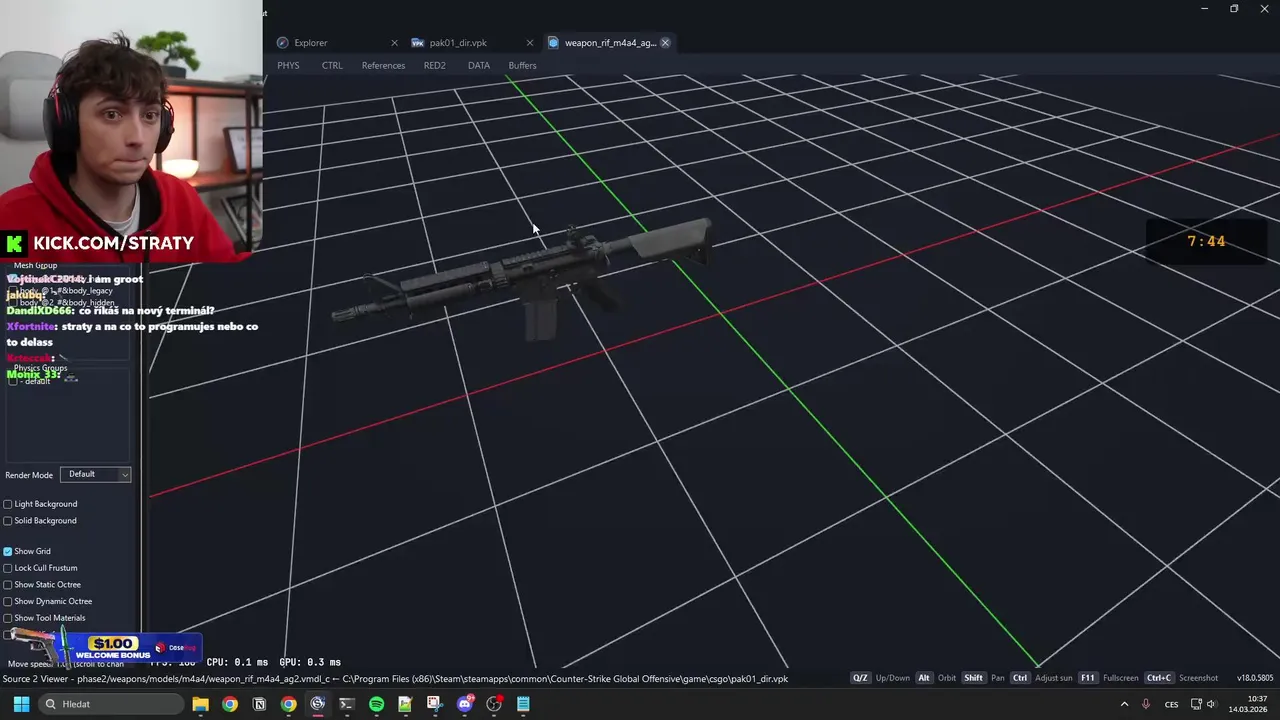This screenshot has width=1280, height=720.
Task: Close the pak01_dir.vpk tab
Action: [529, 43]
